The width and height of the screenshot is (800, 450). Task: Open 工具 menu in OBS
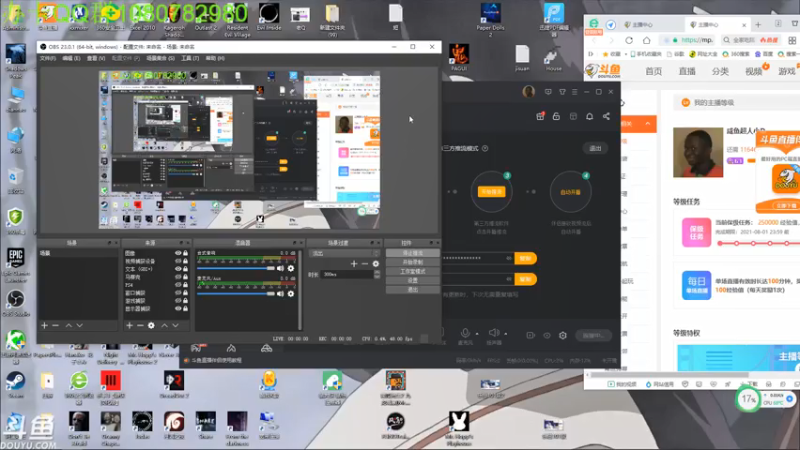[190, 59]
